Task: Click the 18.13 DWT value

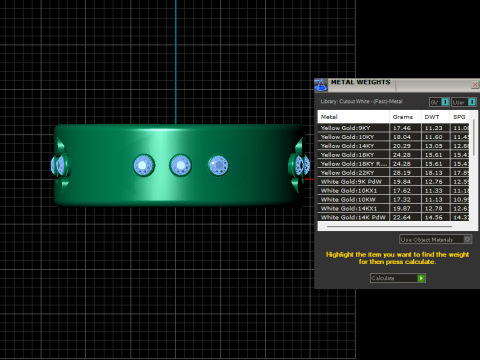Action: click(x=434, y=173)
